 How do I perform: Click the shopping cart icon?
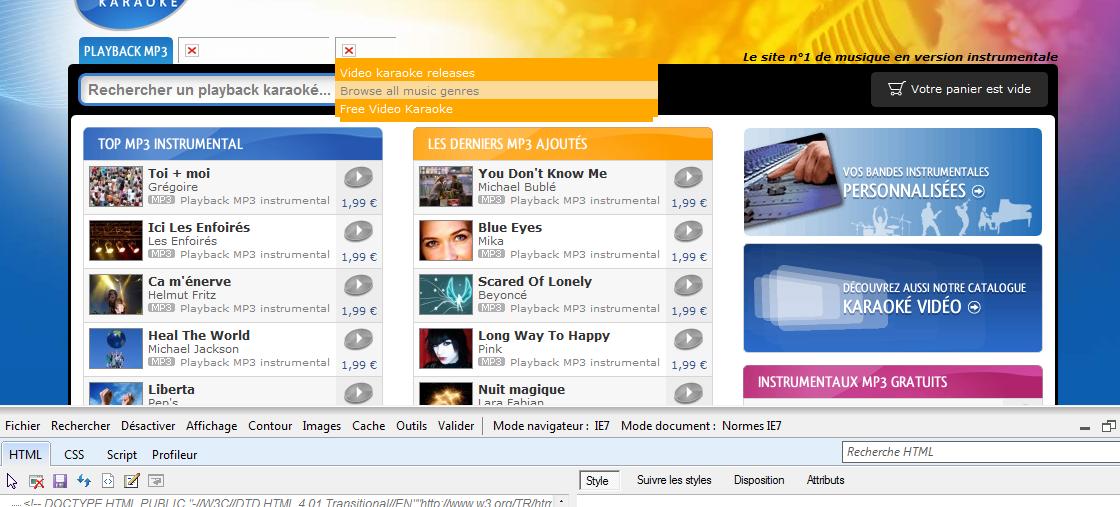(x=896, y=89)
